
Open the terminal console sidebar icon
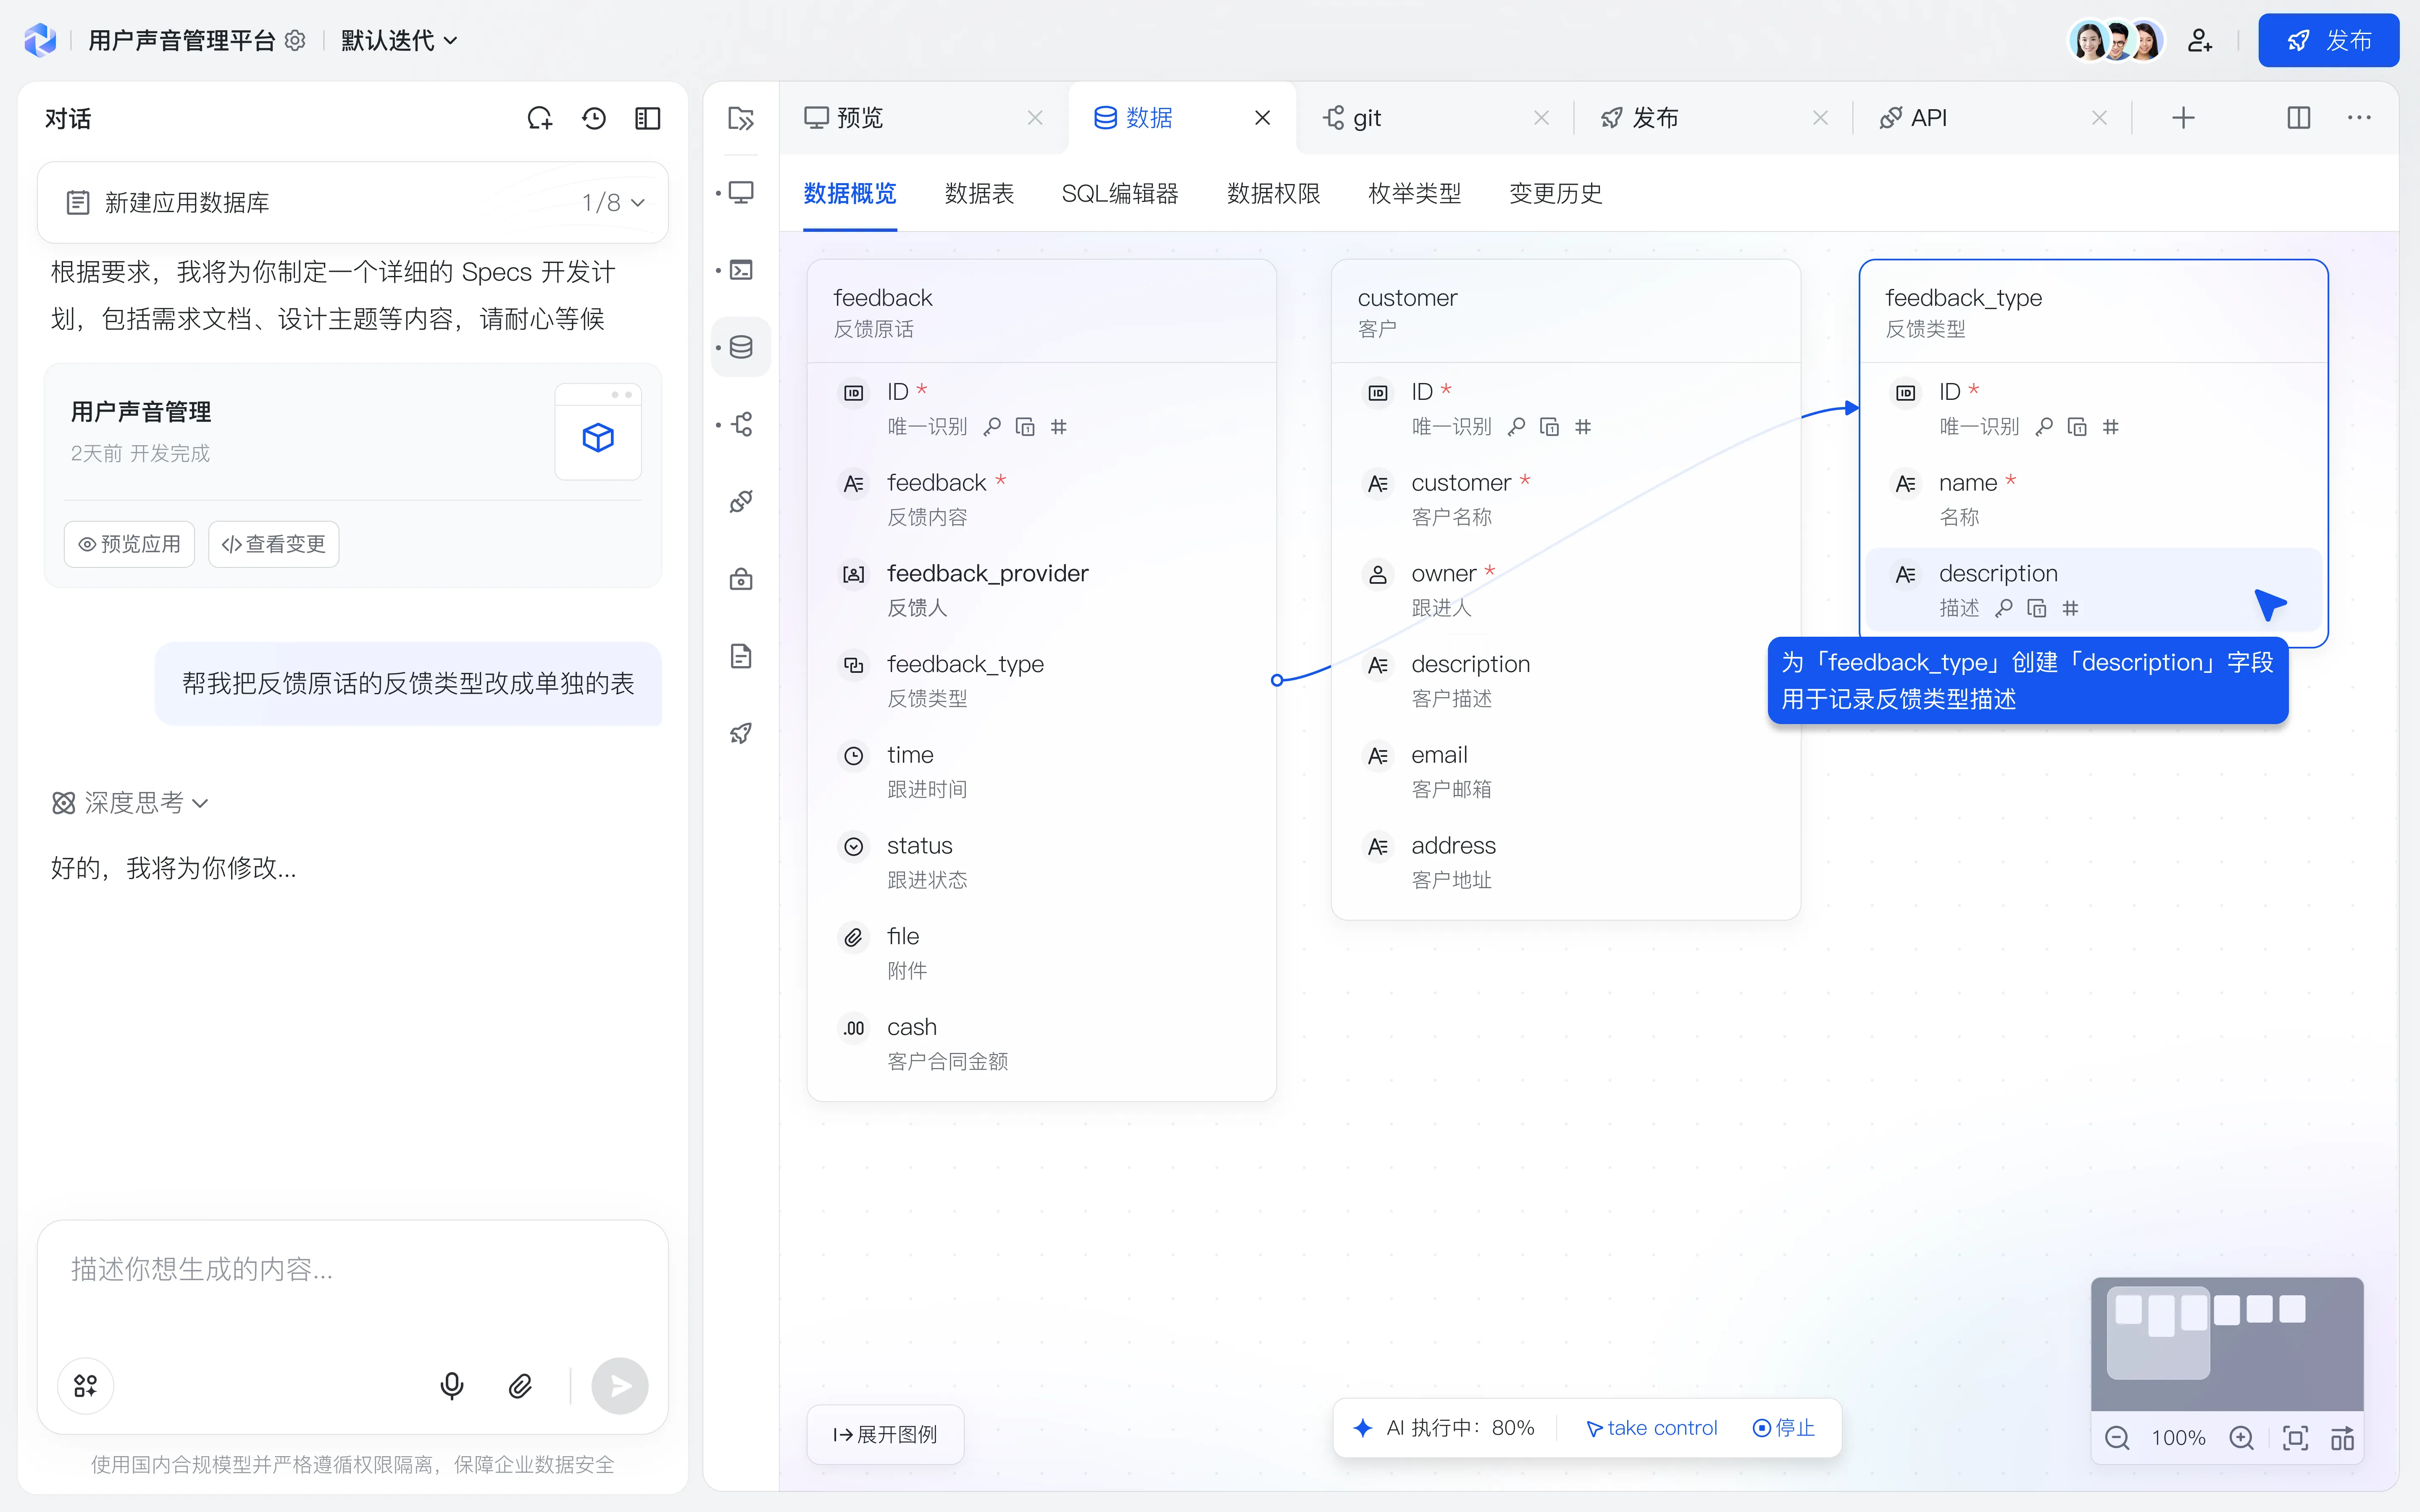pos(741,270)
